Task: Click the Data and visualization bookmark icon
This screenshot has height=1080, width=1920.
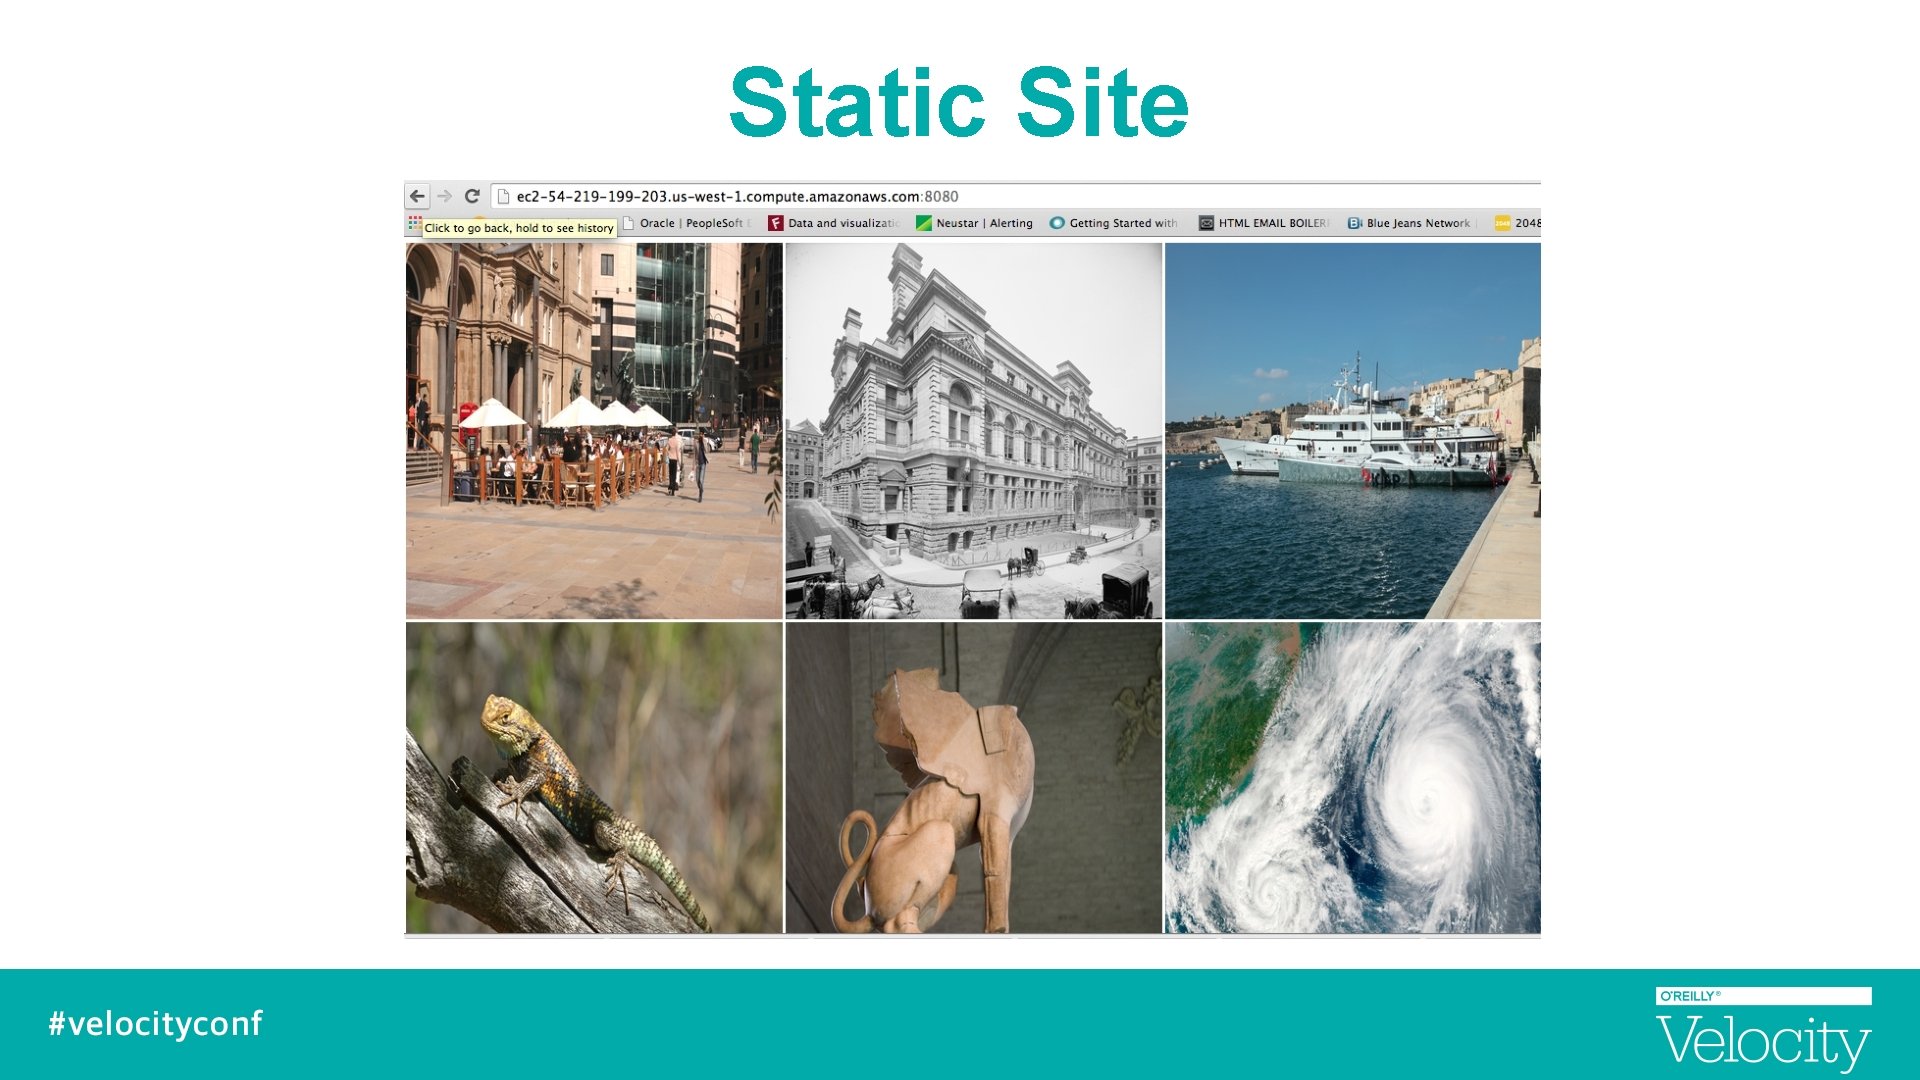Action: point(775,223)
